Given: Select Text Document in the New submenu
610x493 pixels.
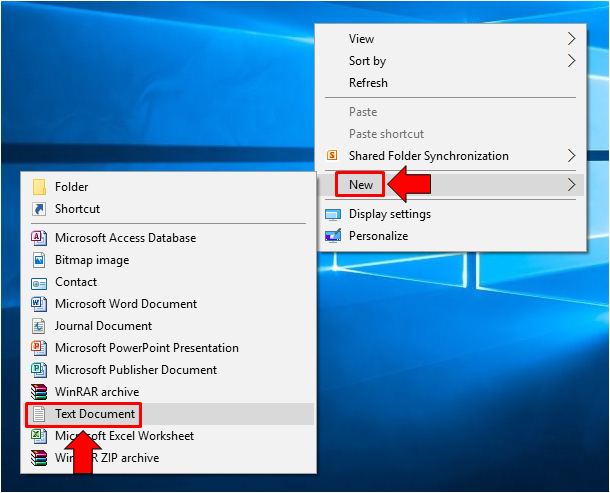Looking at the screenshot, I should click(x=169, y=414).
